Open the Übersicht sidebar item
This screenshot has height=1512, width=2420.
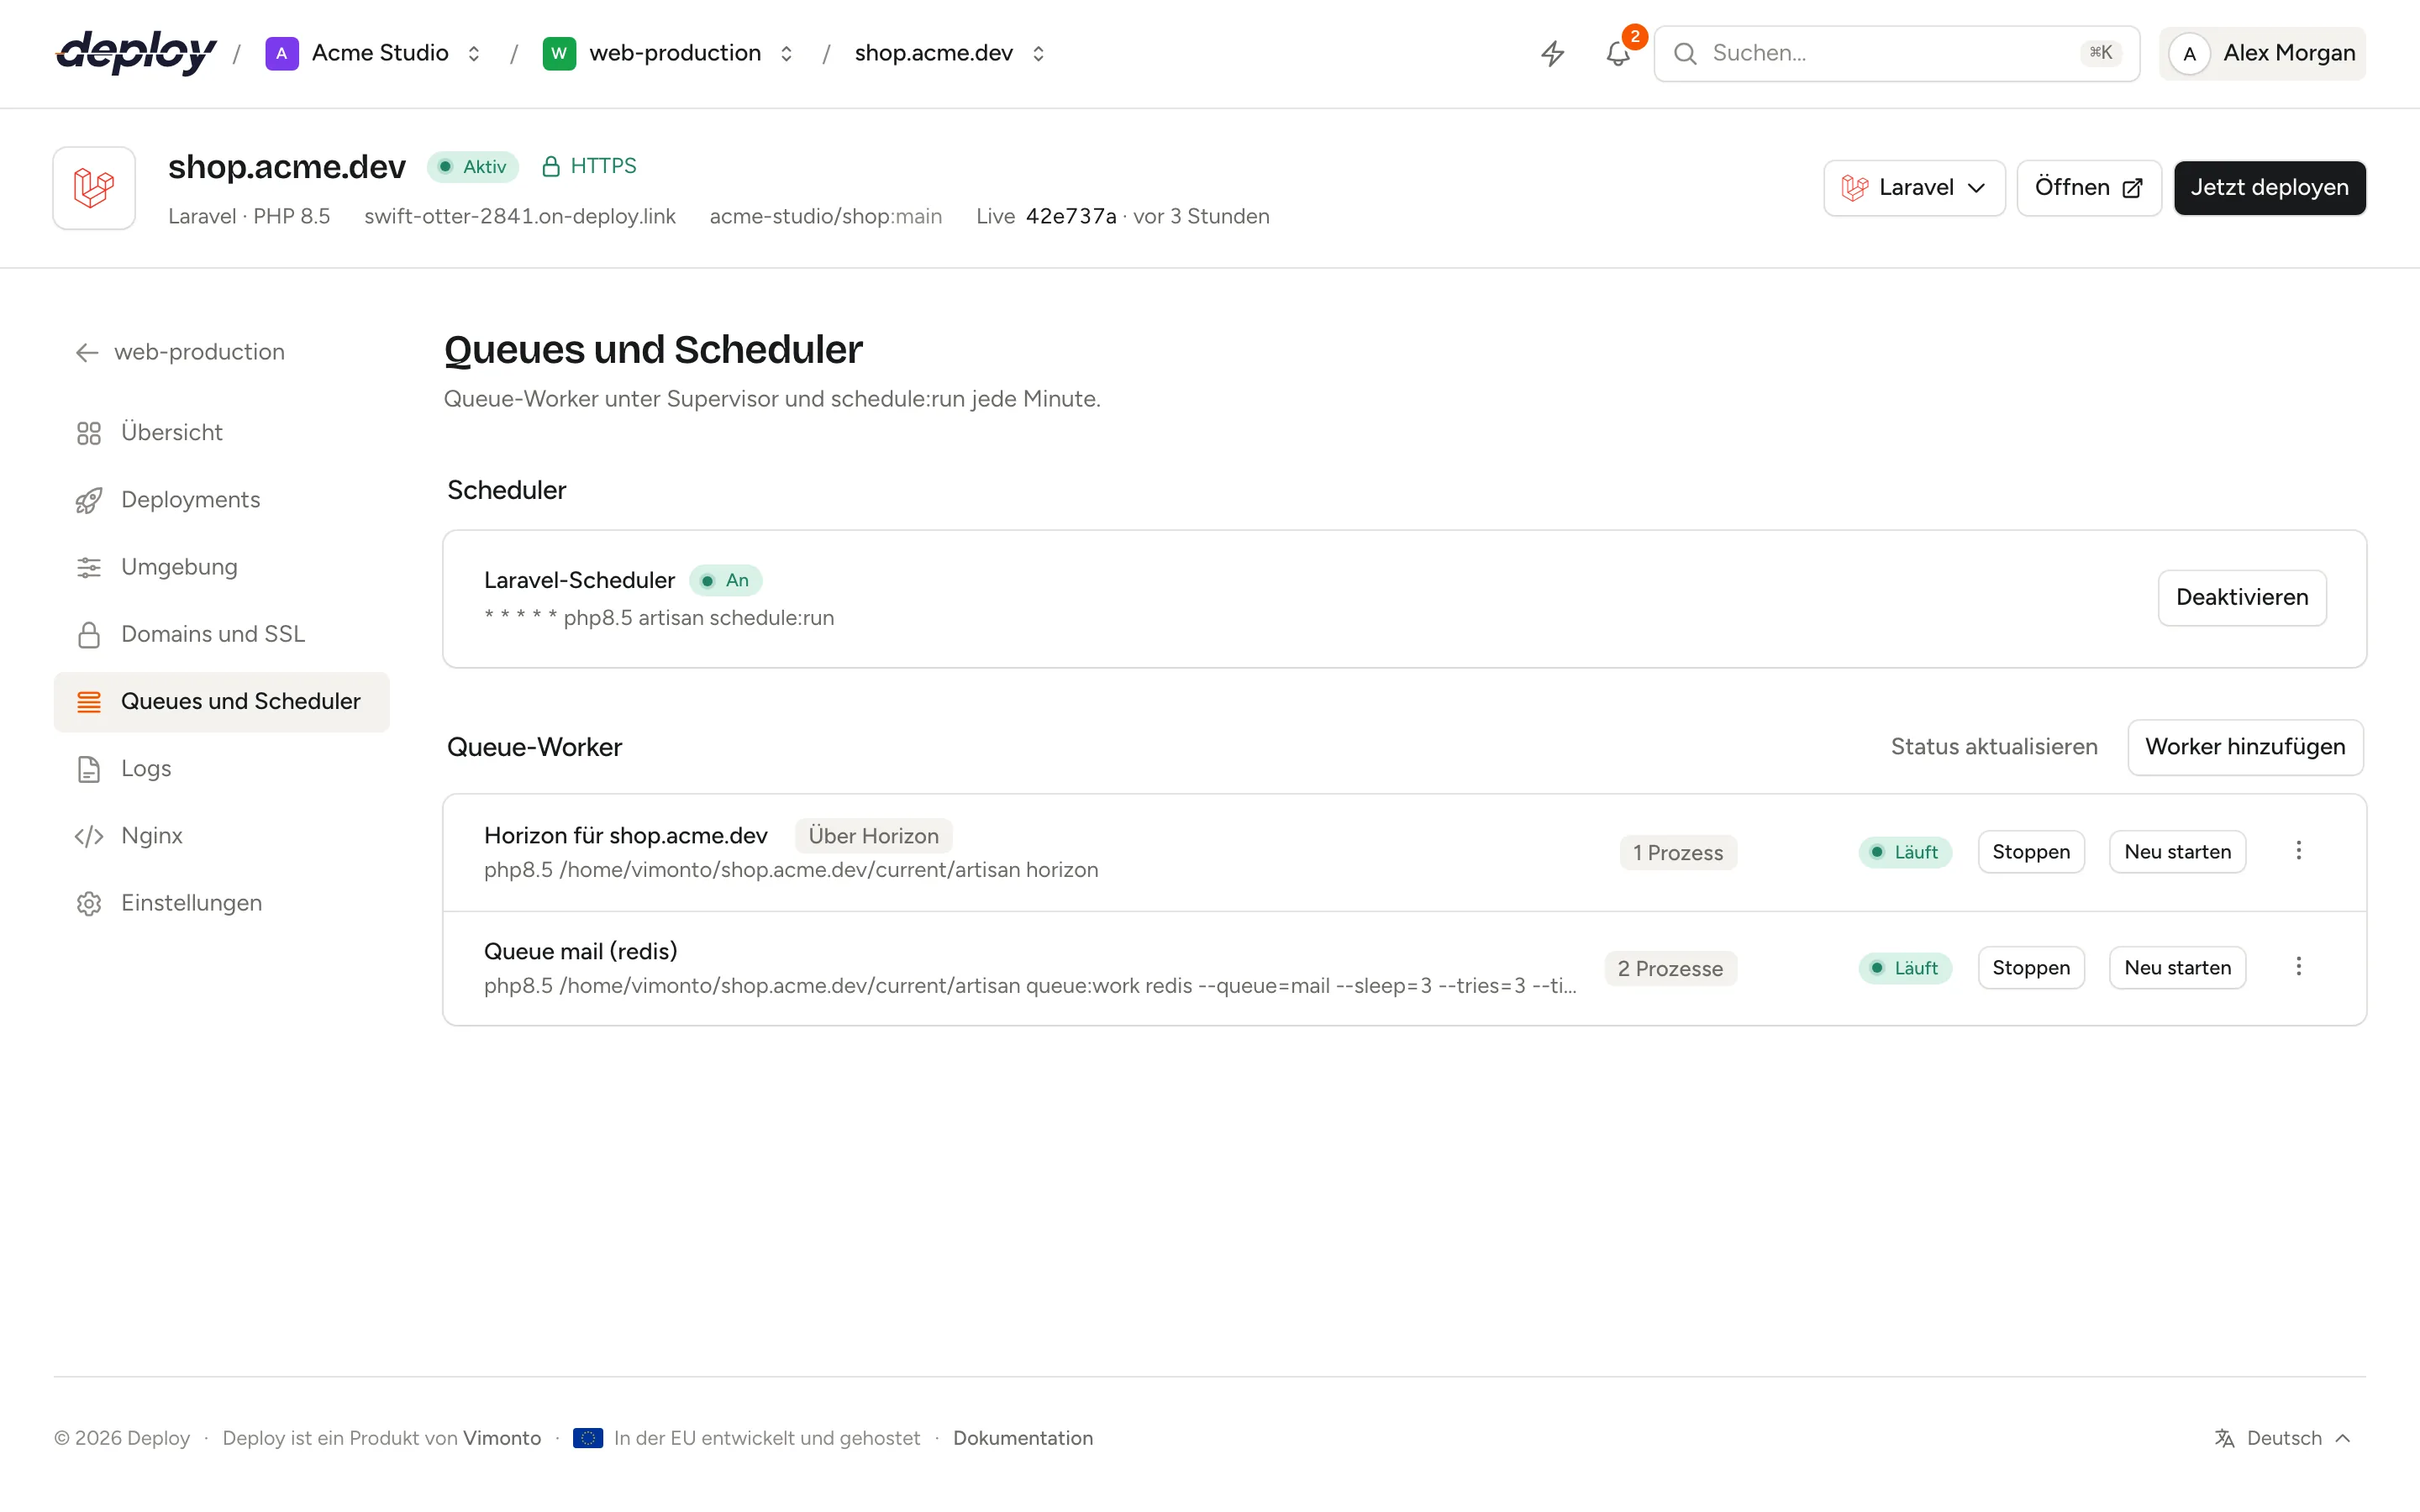click(222, 433)
